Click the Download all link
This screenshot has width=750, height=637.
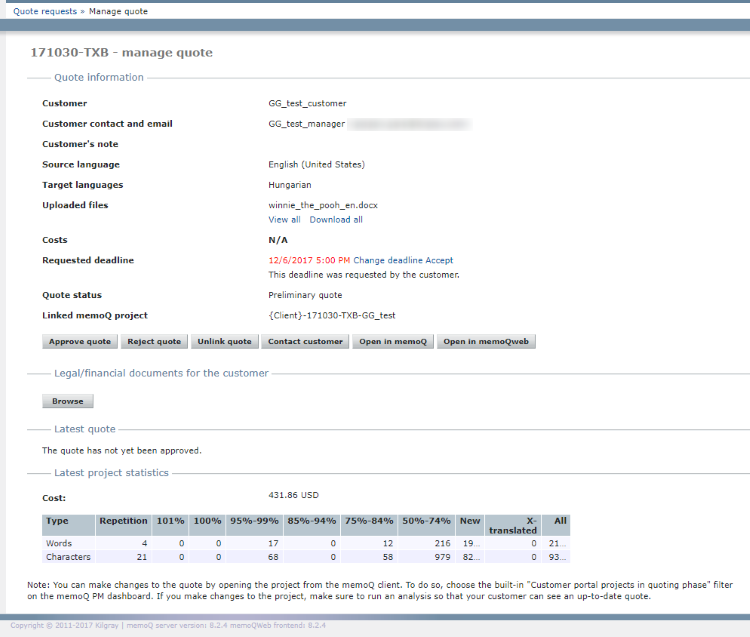(x=336, y=219)
